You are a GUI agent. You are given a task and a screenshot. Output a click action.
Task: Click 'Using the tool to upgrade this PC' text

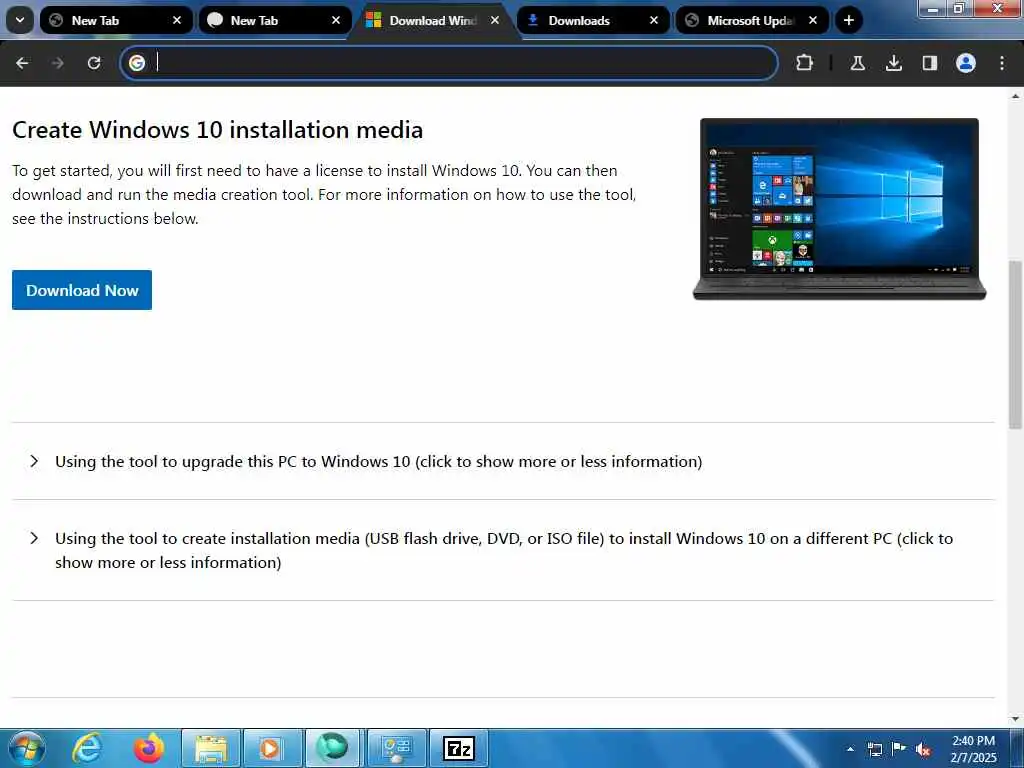point(379,461)
